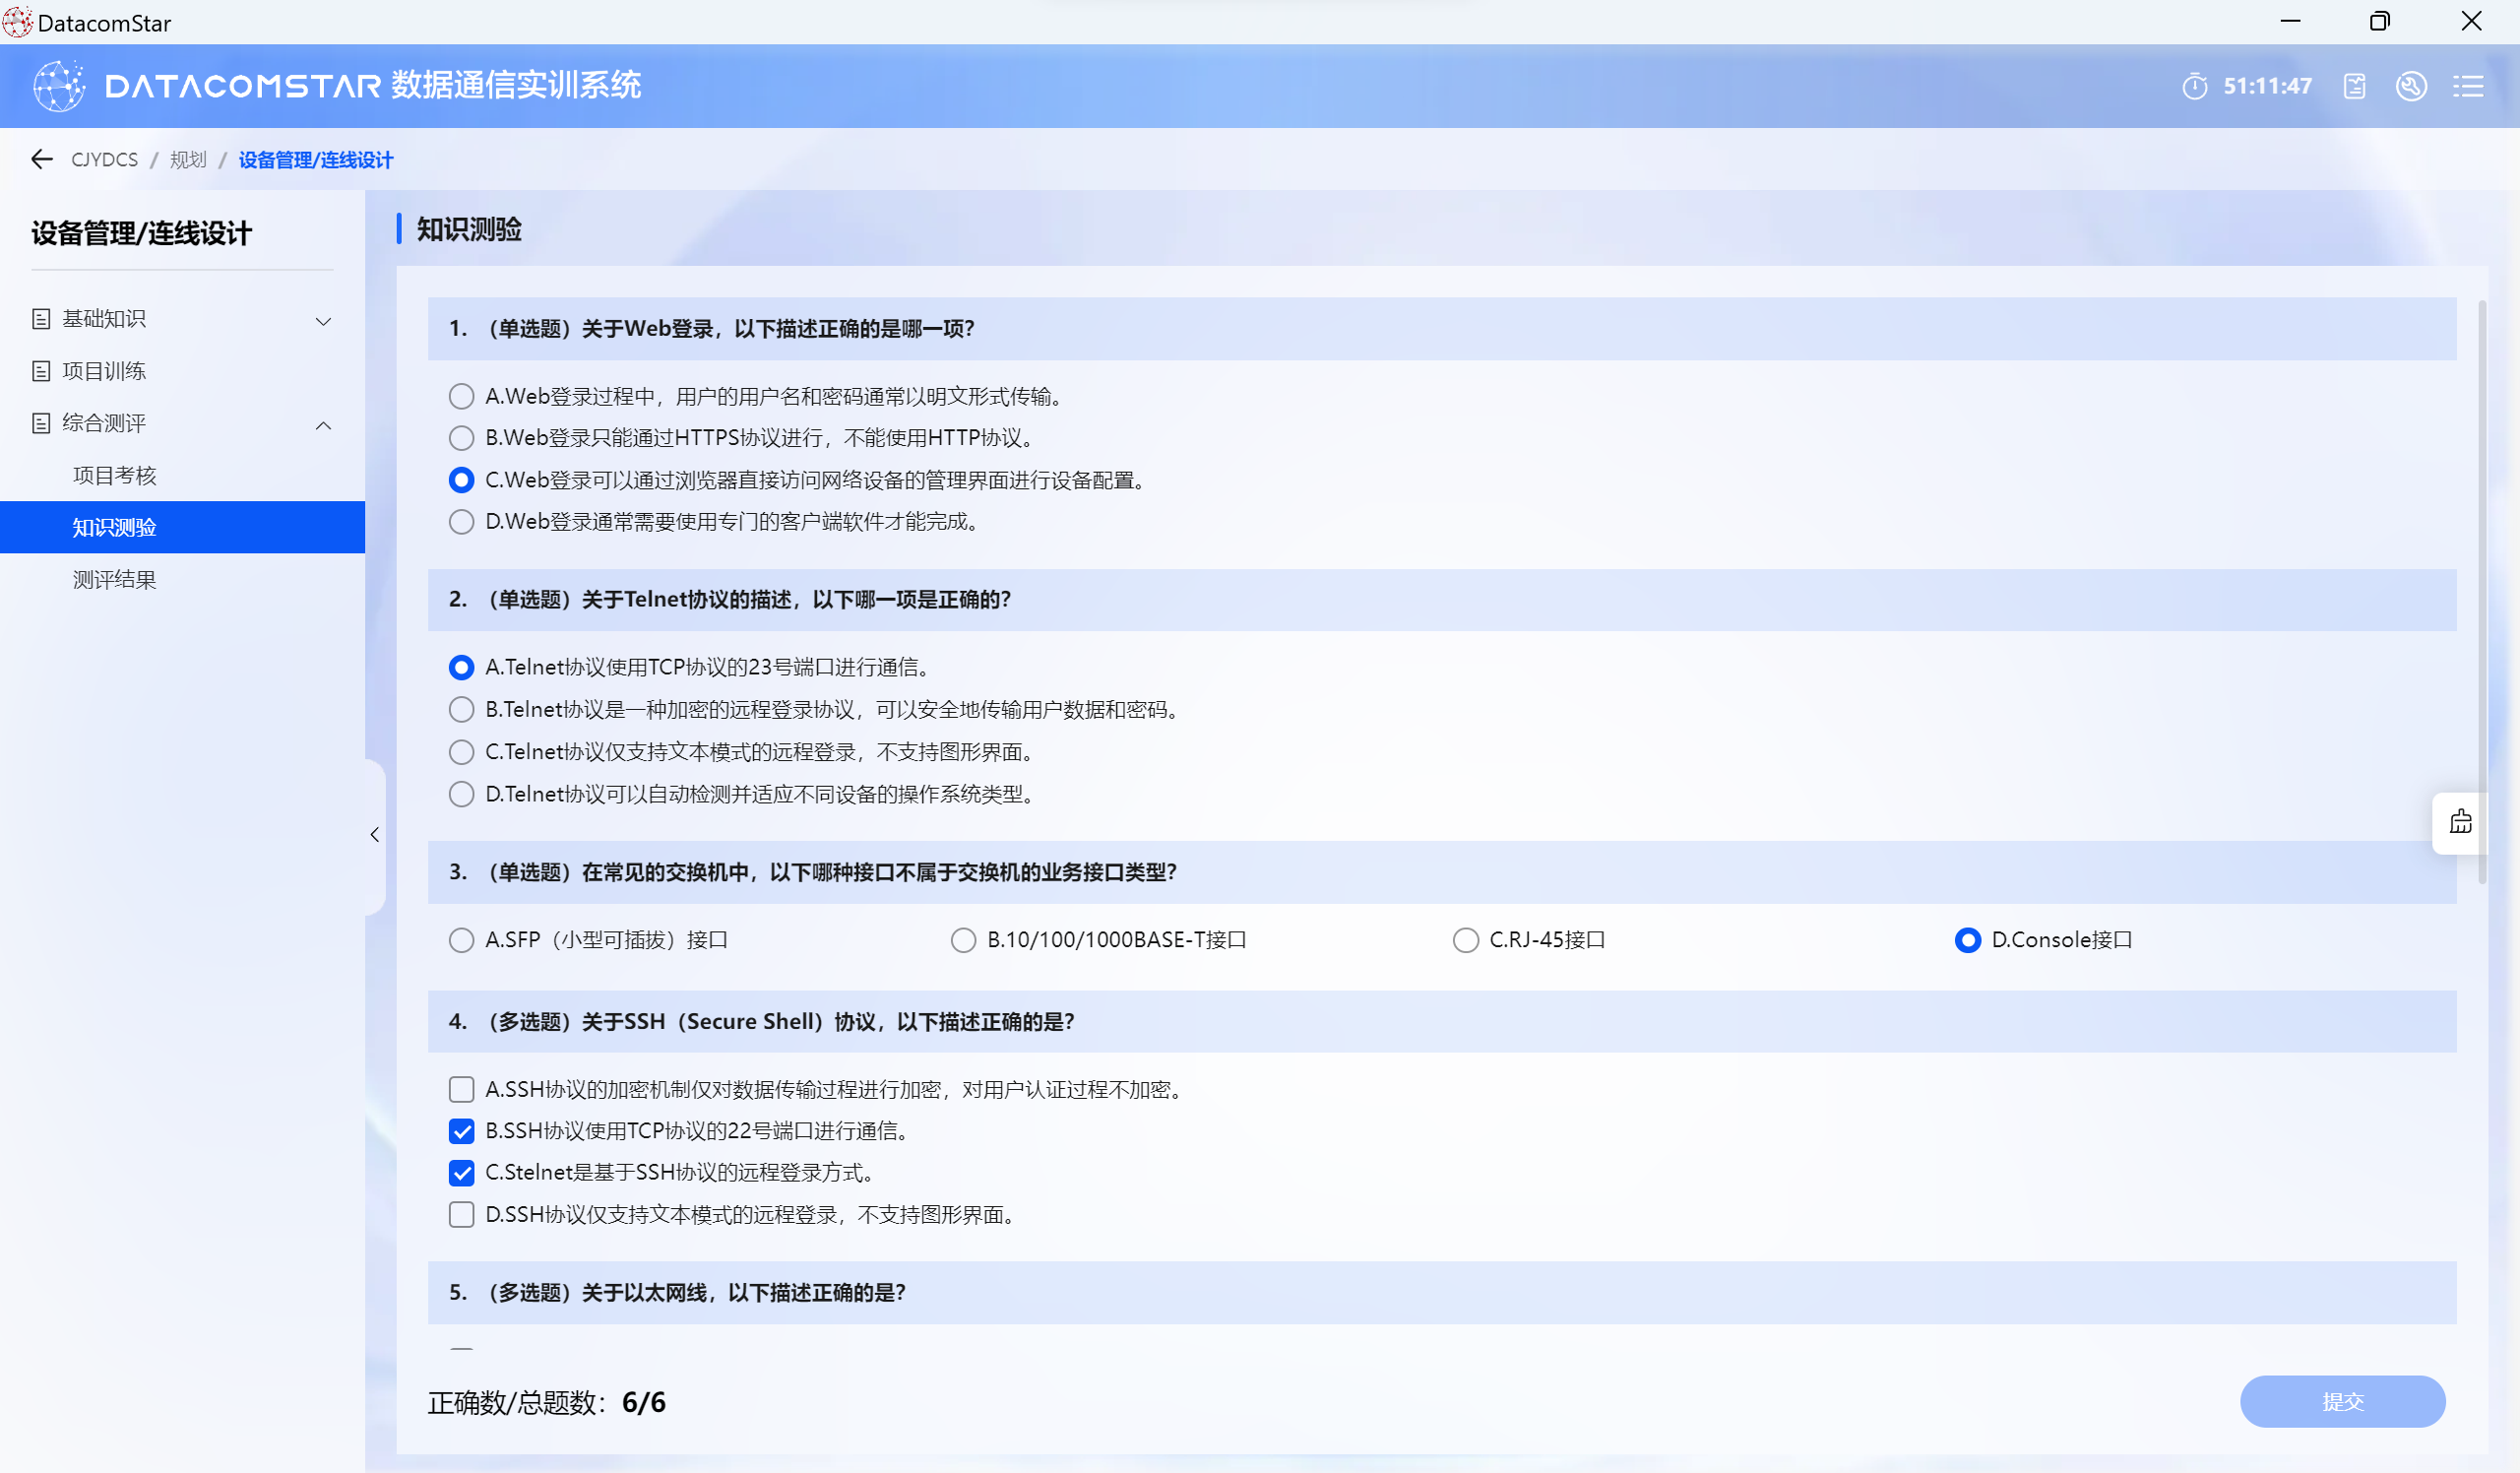Click the back arrow in breadcrumb bar

point(41,159)
